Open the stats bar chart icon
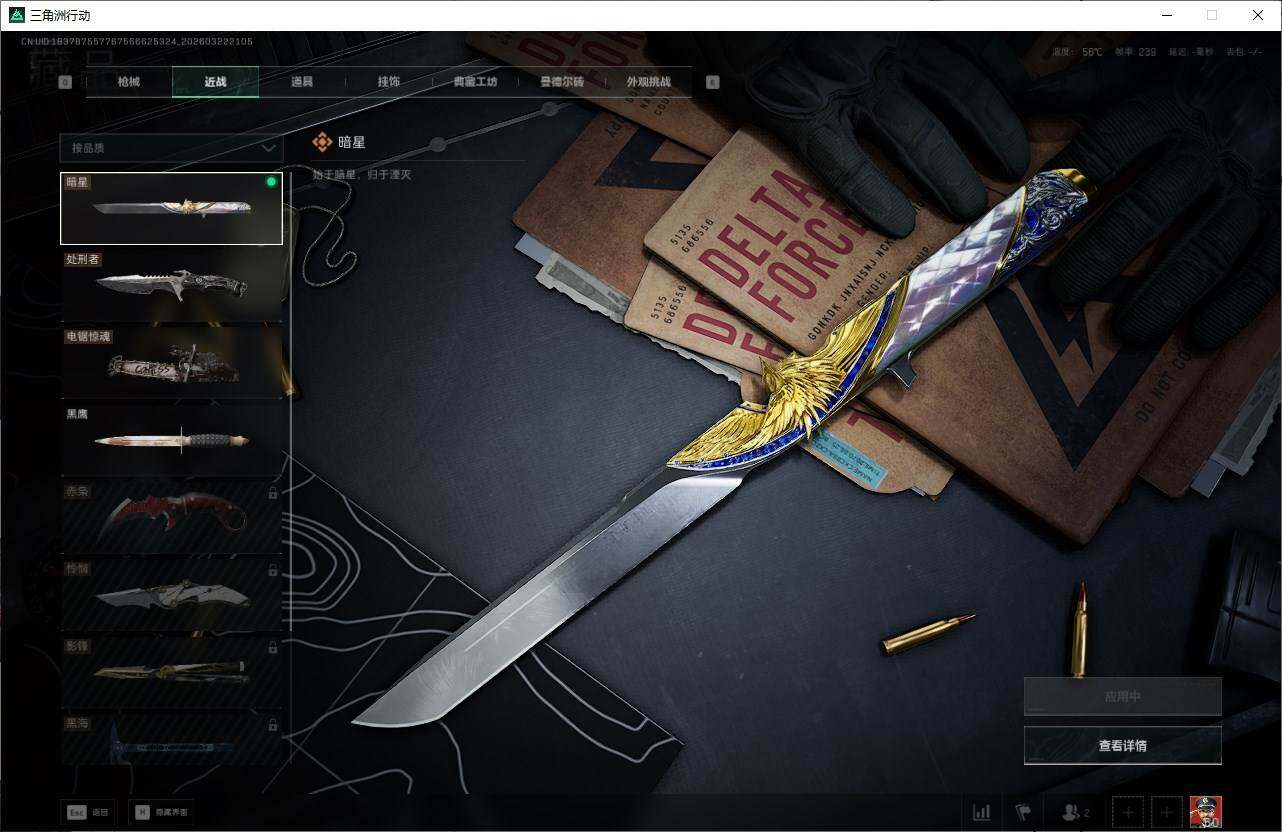The height and width of the screenshot is (832, 1282). click(x=982, y=812)
